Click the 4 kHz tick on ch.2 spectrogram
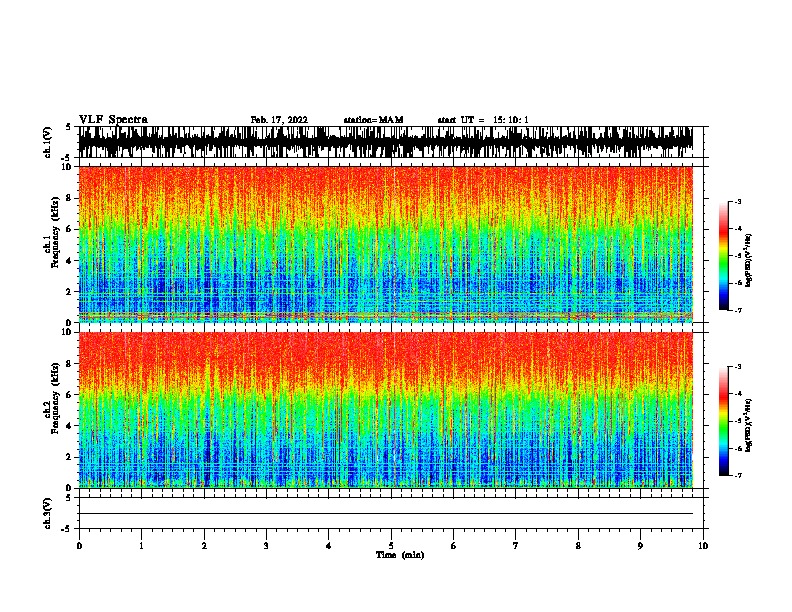Image resolution: width=792 pixels, height=612 pixels. pos(70,426)
